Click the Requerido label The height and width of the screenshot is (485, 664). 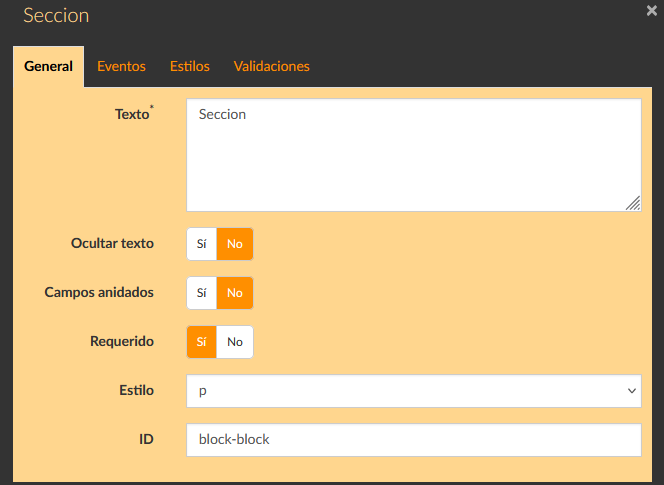(x=122, y=341)
